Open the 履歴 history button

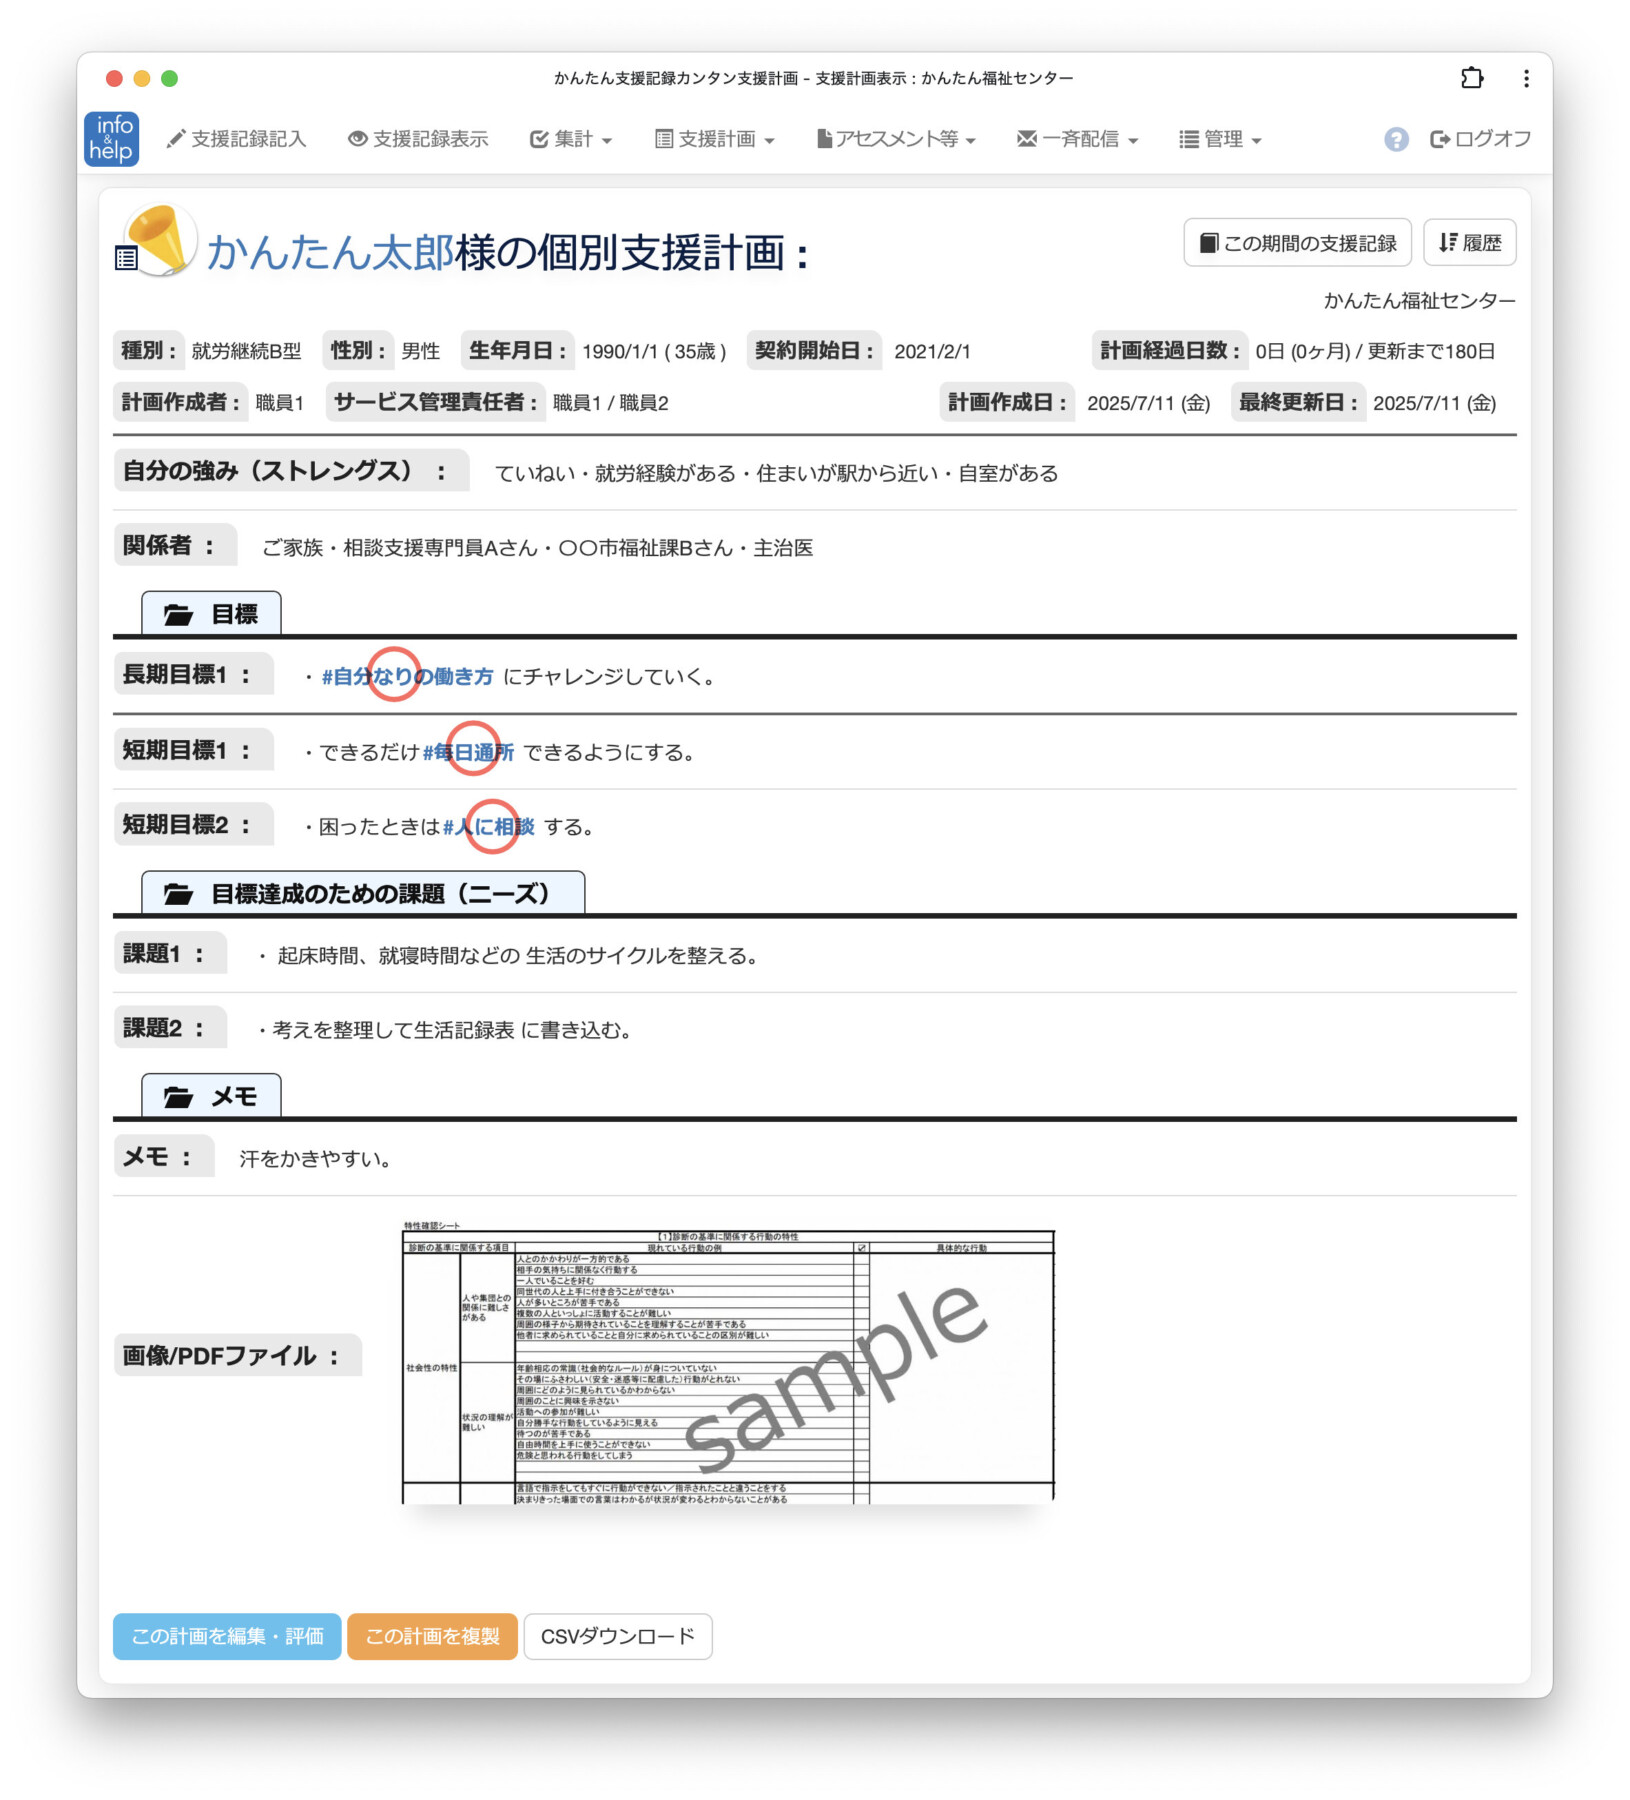(1469, 243)
